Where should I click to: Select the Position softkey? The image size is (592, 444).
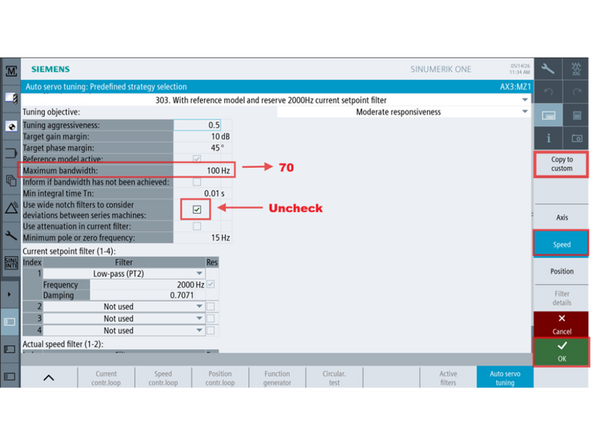[561, 271]
